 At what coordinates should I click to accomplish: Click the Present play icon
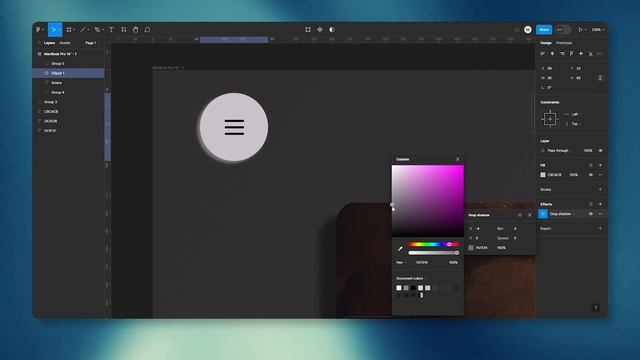tap(580, 29)
